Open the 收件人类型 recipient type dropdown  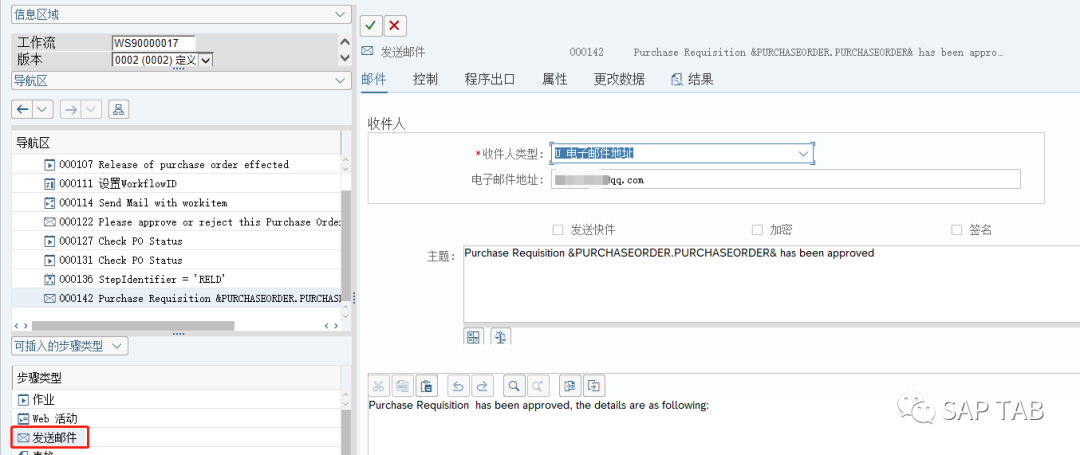803,154
